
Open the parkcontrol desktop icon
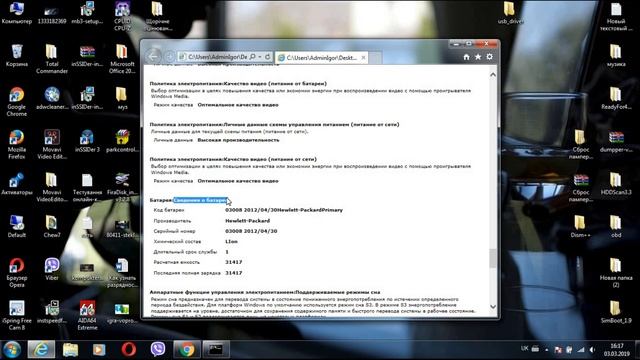(x=122, y=141)
